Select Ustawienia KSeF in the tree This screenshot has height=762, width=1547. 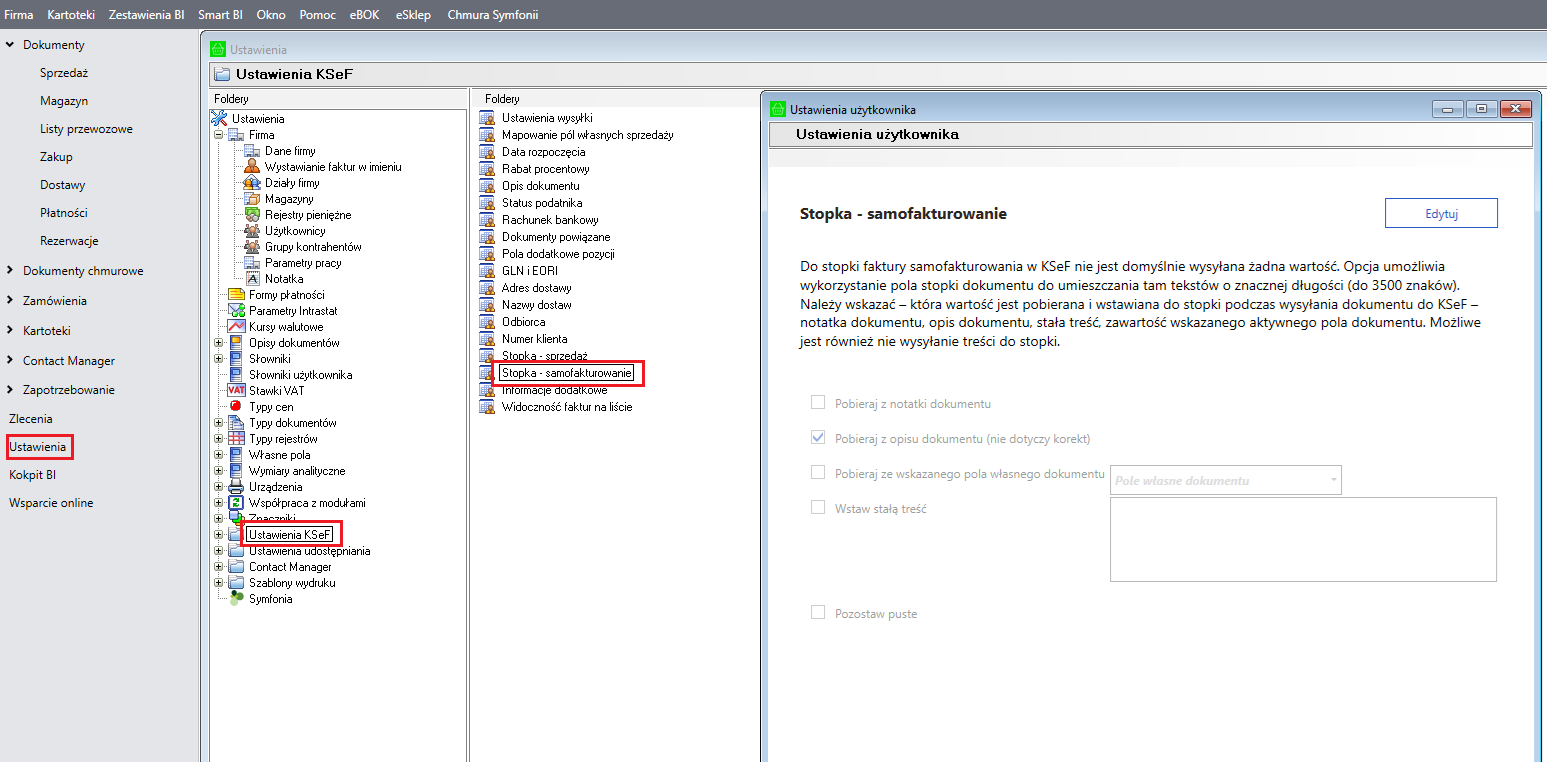(x=291, y=535)
